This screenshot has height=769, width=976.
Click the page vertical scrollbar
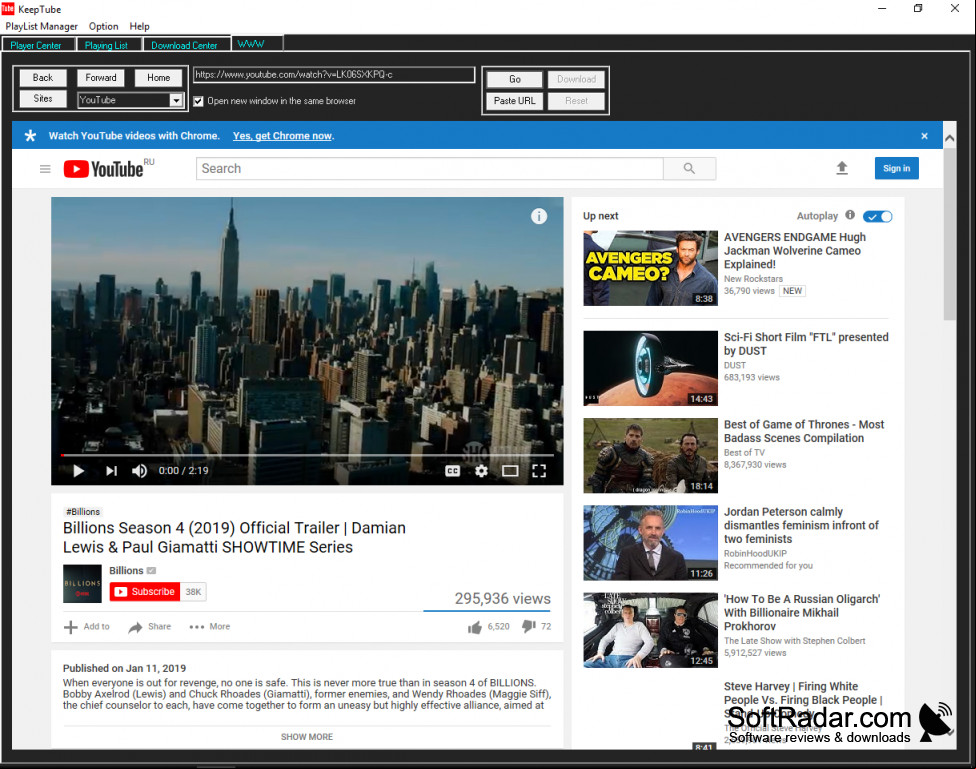pyautogui.click(x=949, y=234)
